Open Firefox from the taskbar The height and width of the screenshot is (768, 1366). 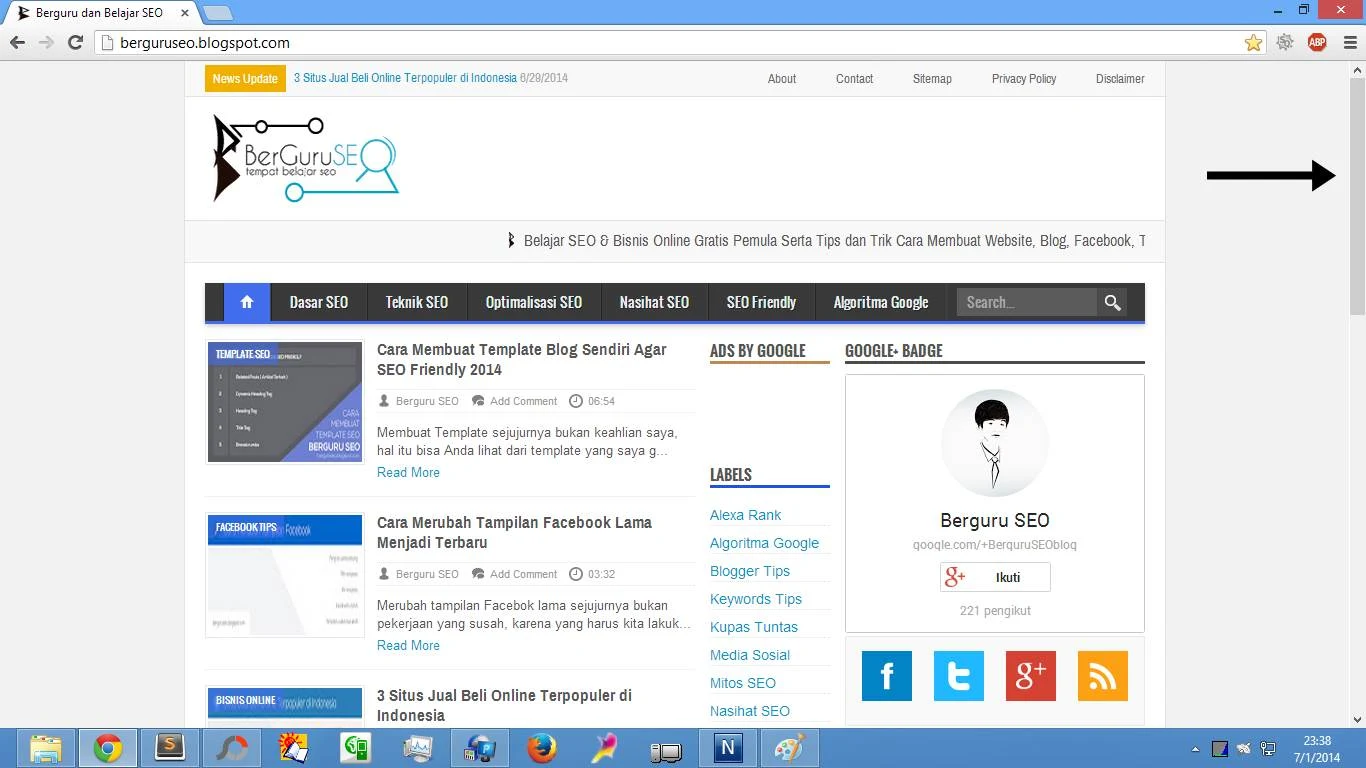pos(542,748)
